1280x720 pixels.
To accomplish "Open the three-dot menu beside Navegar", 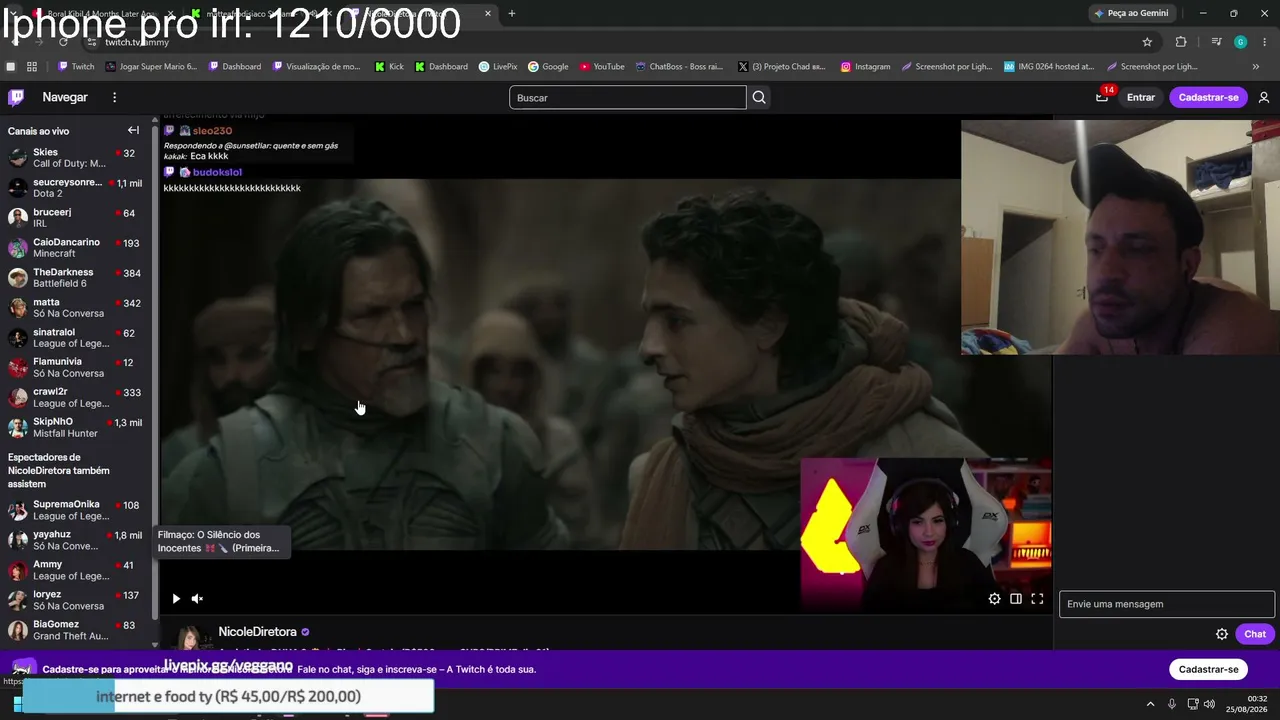I will click(x=114, y=97).
